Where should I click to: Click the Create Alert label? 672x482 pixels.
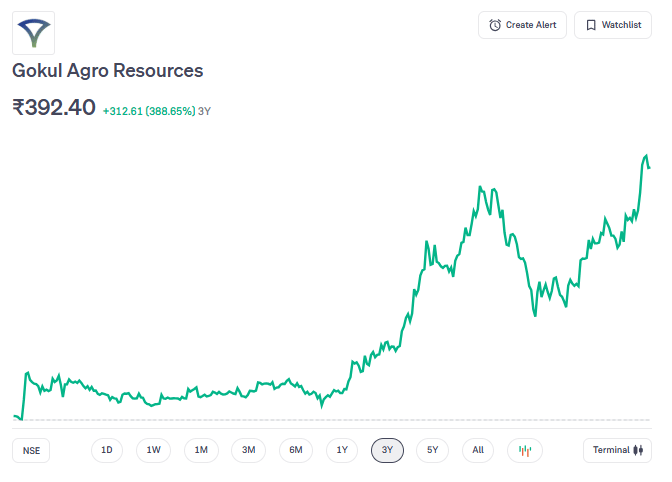(531, 25)
